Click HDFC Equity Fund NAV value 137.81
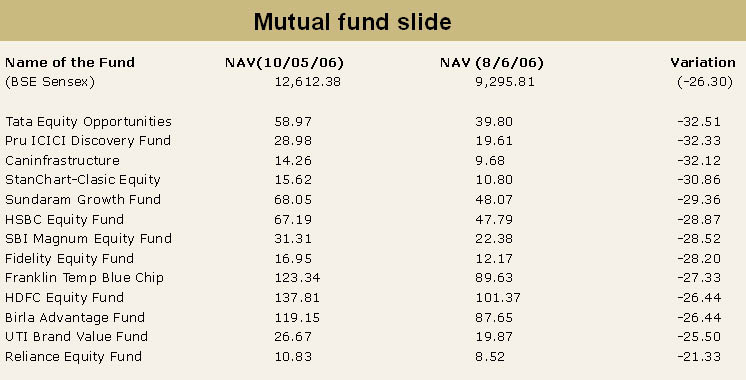This screenshot has height=380, width=746. [297, 298]
